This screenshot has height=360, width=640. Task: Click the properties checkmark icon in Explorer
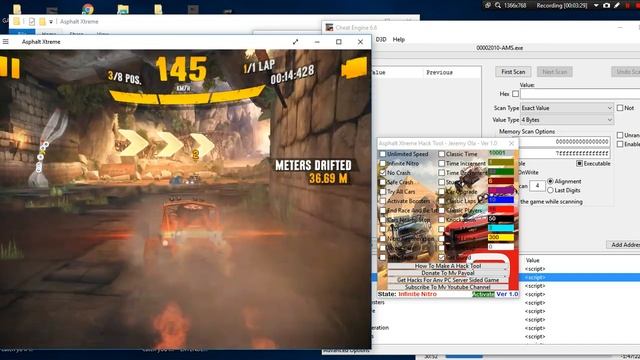32,21
